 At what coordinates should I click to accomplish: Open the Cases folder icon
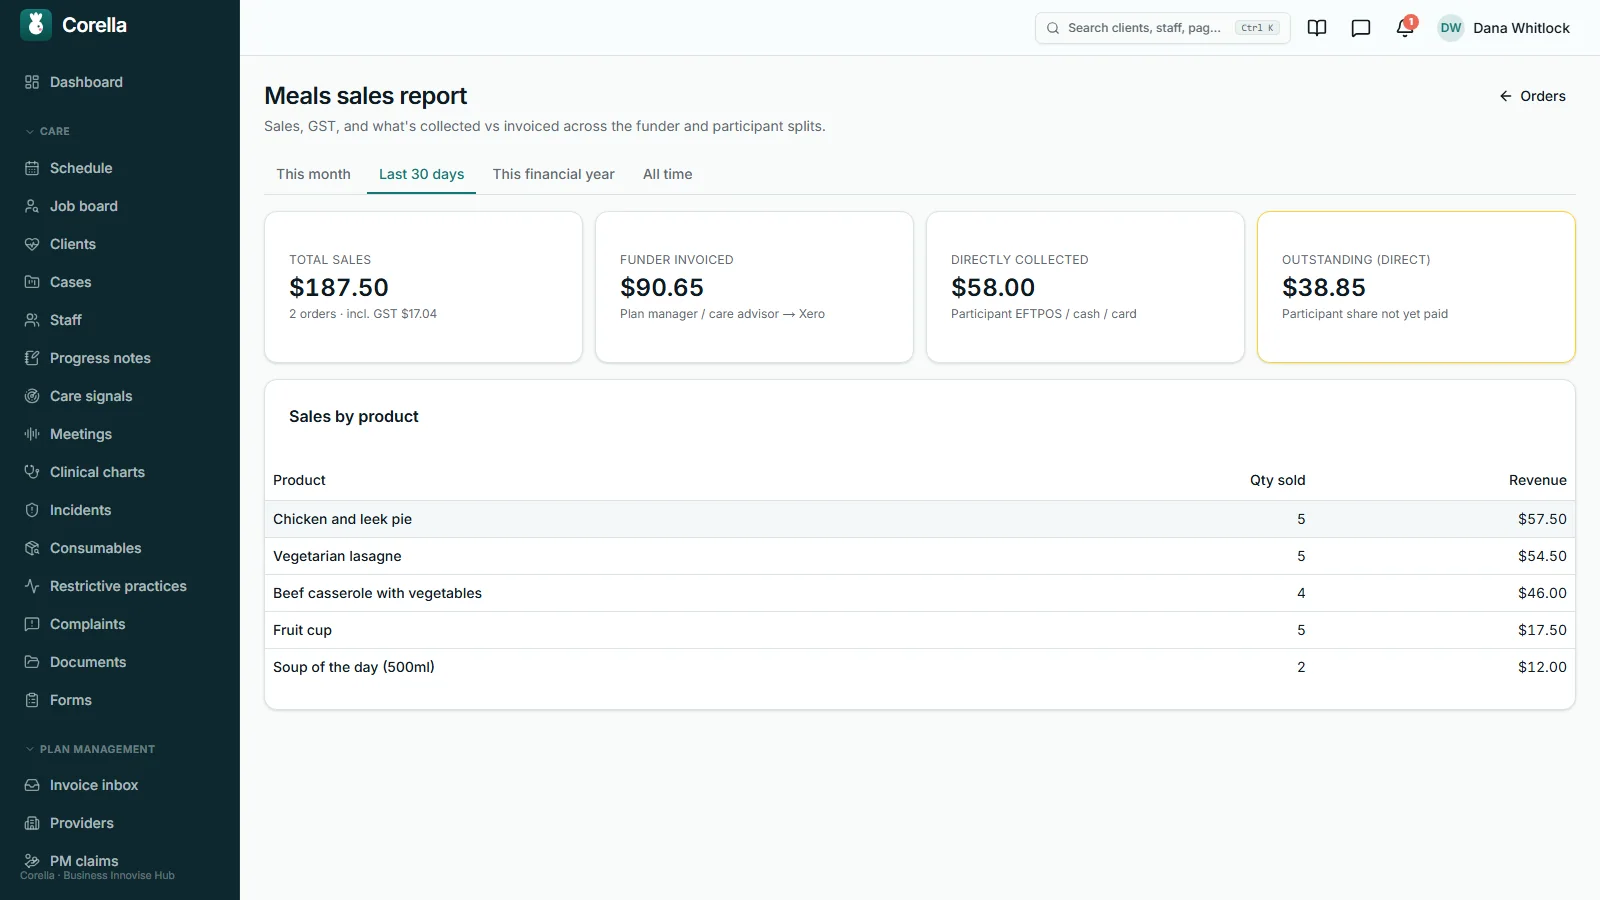tap(32, 282)
